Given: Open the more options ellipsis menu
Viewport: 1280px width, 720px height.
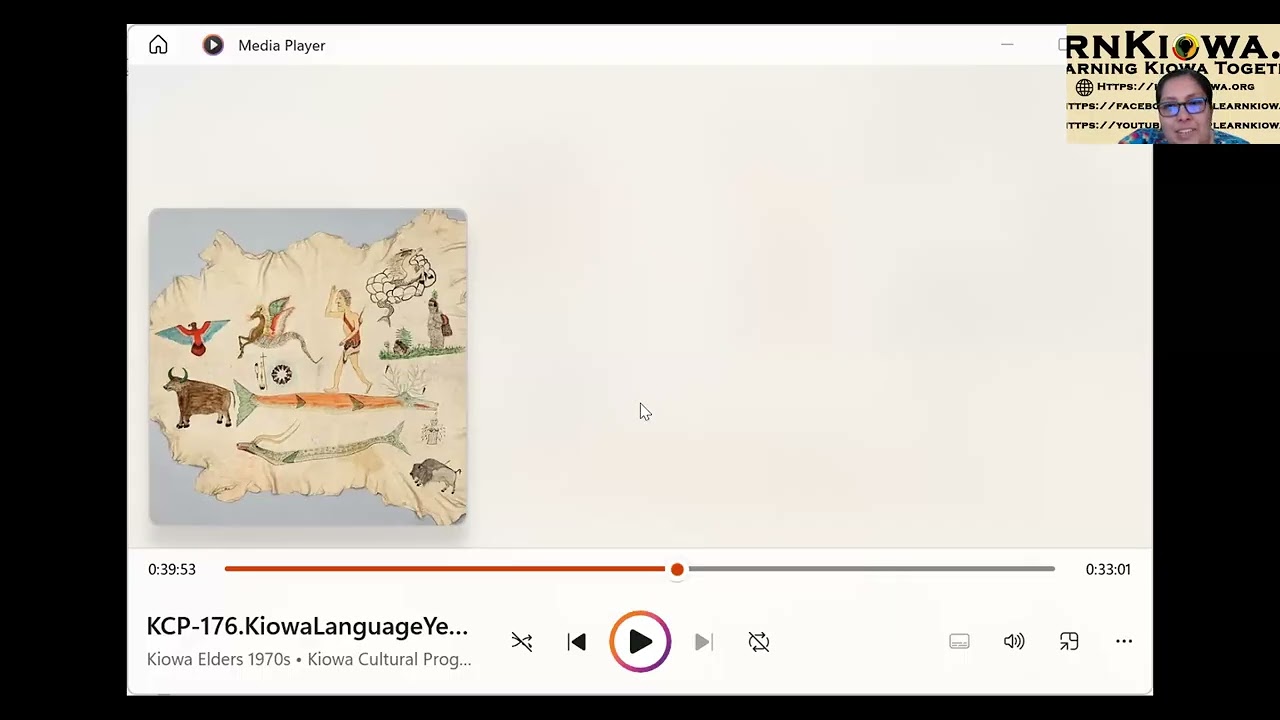Looking at the screenshot, I should pos(1124,642).
